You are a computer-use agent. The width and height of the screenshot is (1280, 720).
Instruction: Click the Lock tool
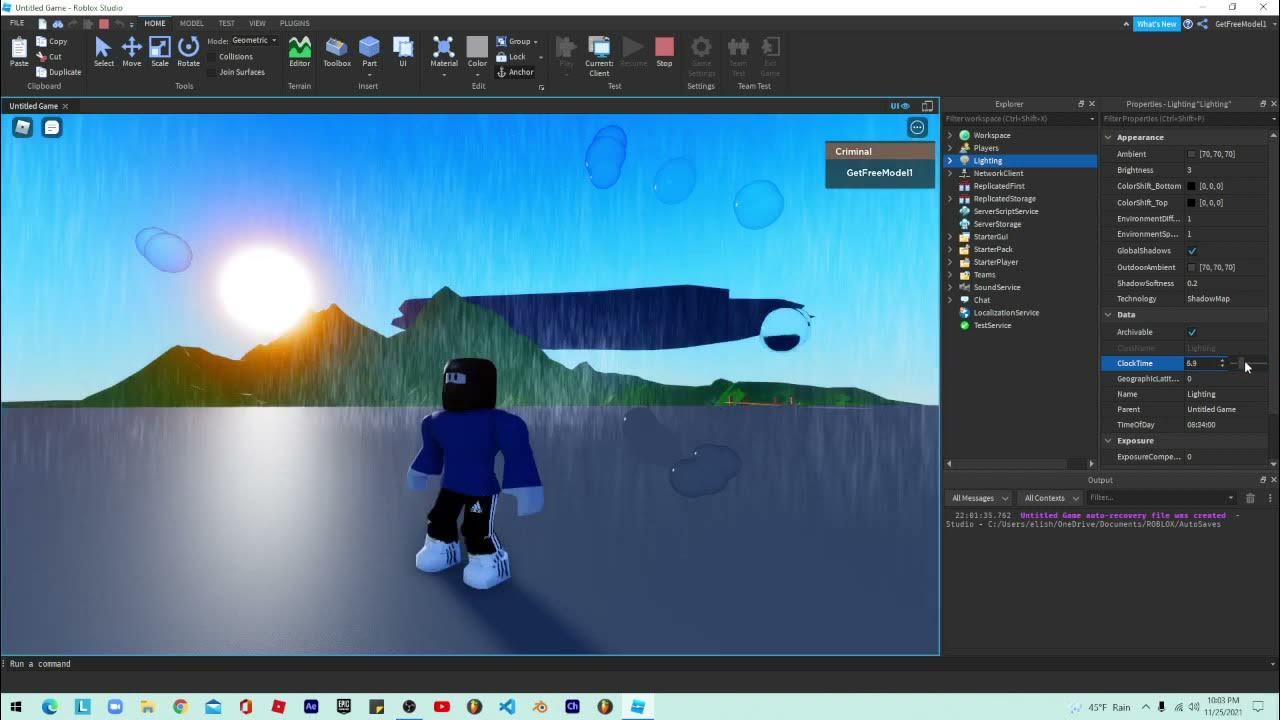pos(511,57)
